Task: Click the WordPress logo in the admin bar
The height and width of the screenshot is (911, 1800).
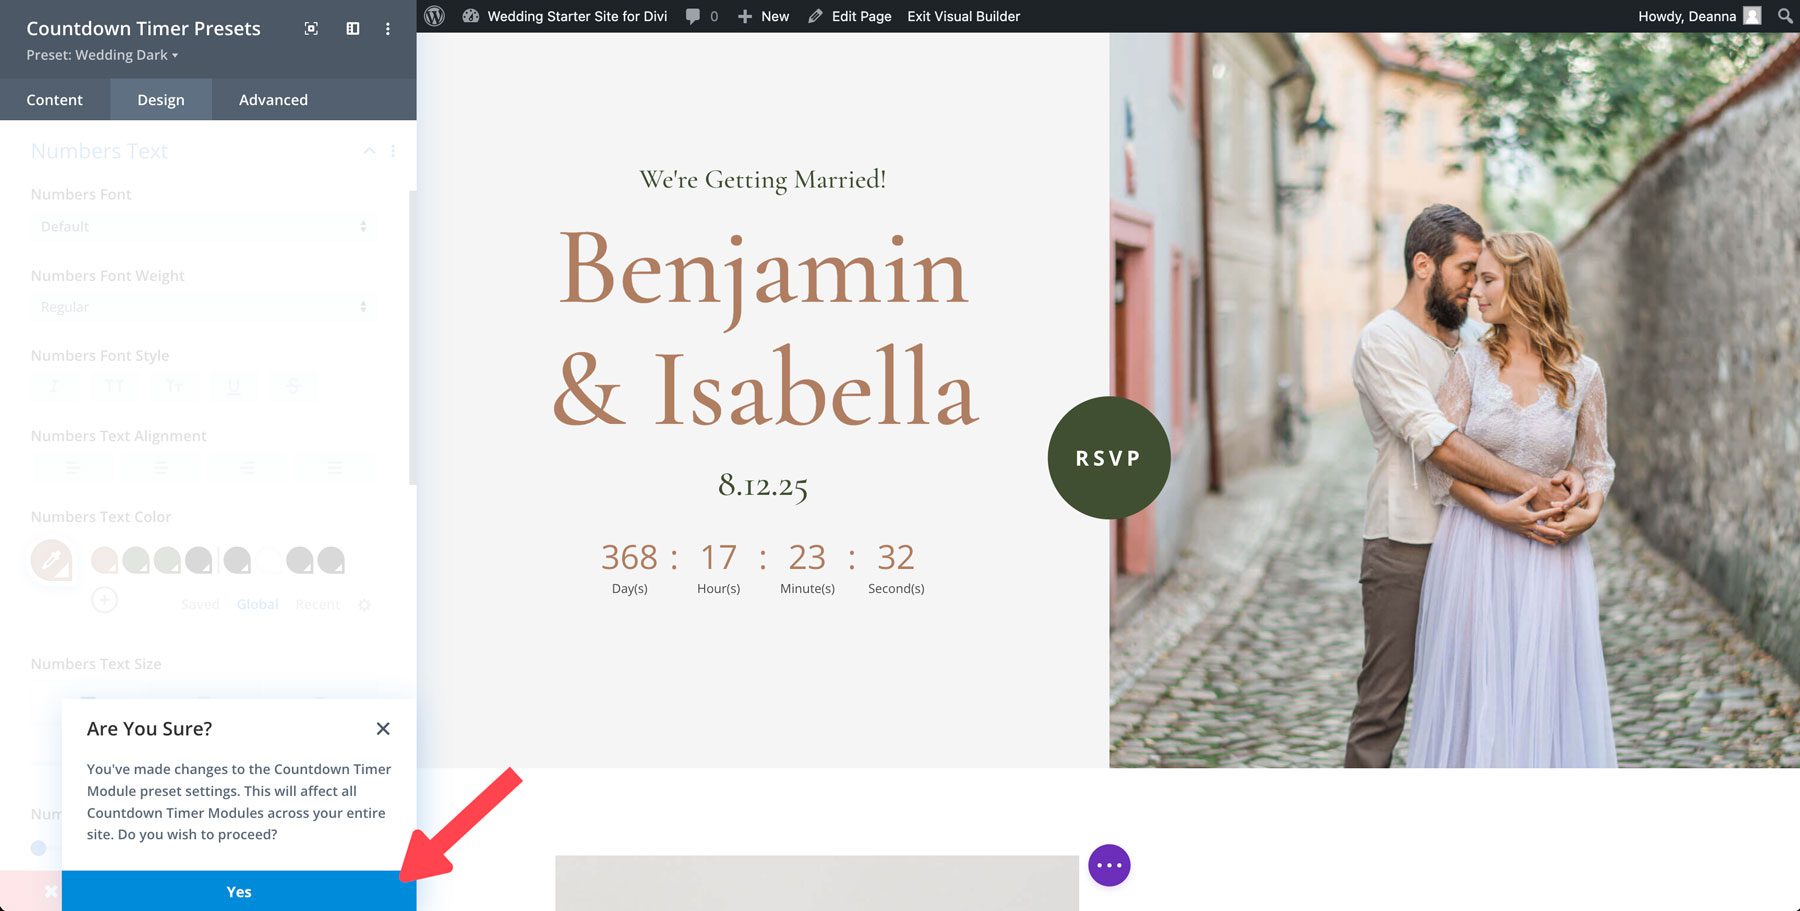Action: [x=434, y=16]
